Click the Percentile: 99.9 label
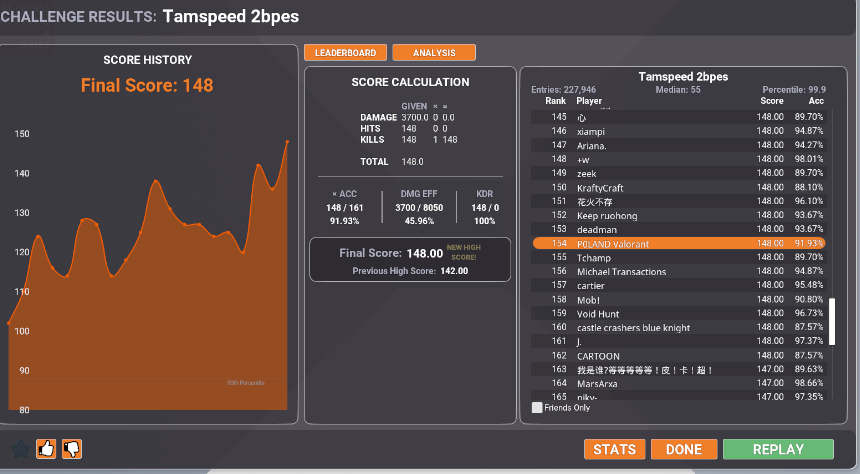 pyautogui.click(x=794, y=89)
